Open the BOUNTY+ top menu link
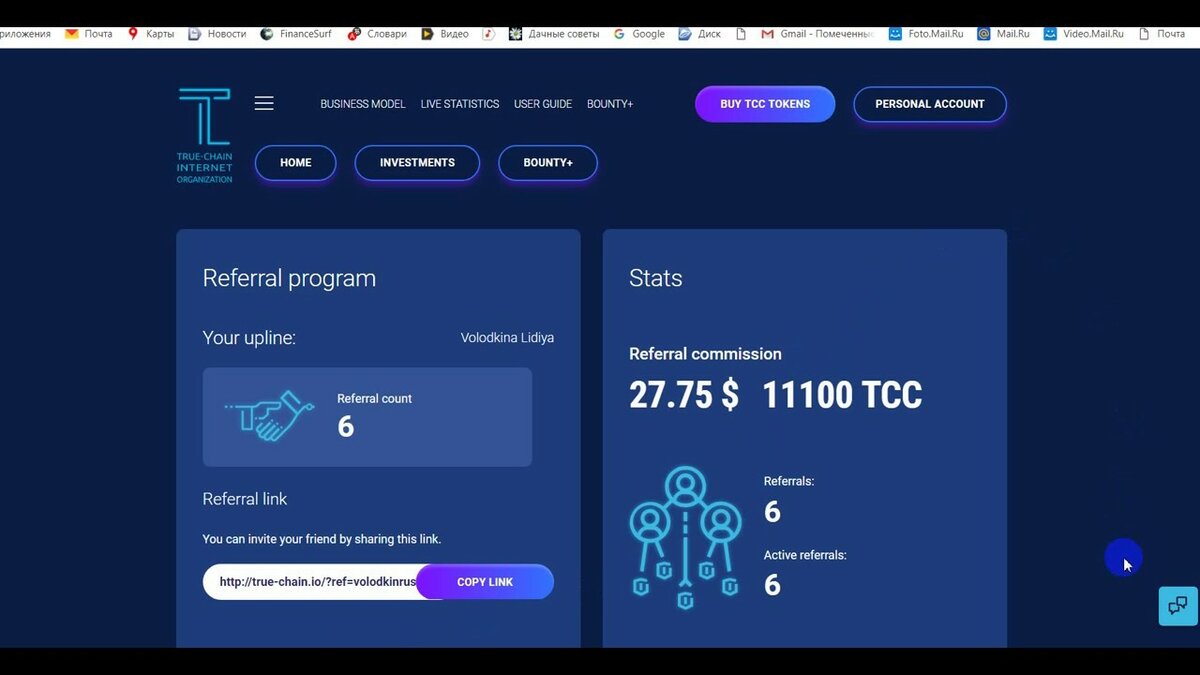Image resolution: width=1200 pixels, height=675 pixels. [610, 104]
